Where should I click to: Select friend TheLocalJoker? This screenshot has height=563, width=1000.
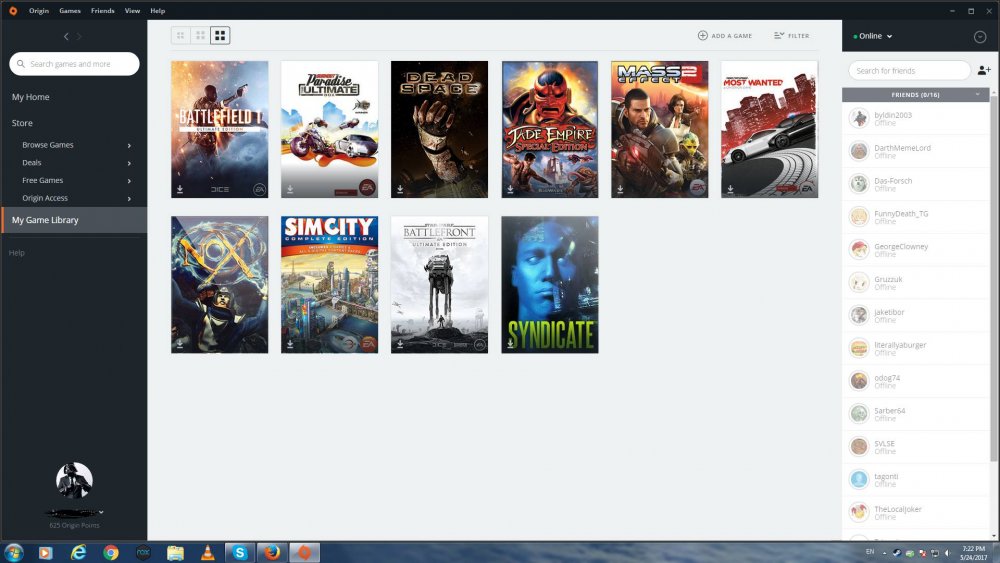(x=915, y=513)
